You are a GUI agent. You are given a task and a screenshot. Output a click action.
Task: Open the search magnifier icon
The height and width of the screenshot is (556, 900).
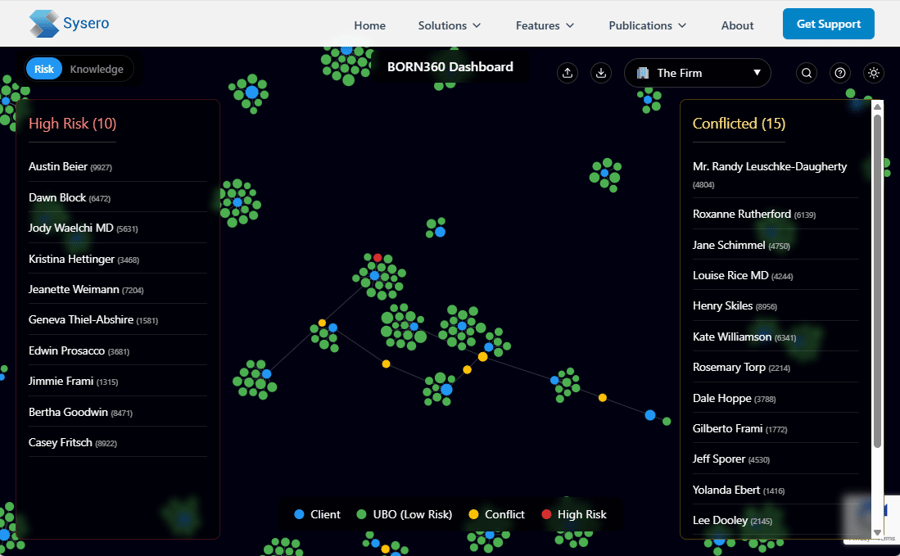tap(807, 73)
